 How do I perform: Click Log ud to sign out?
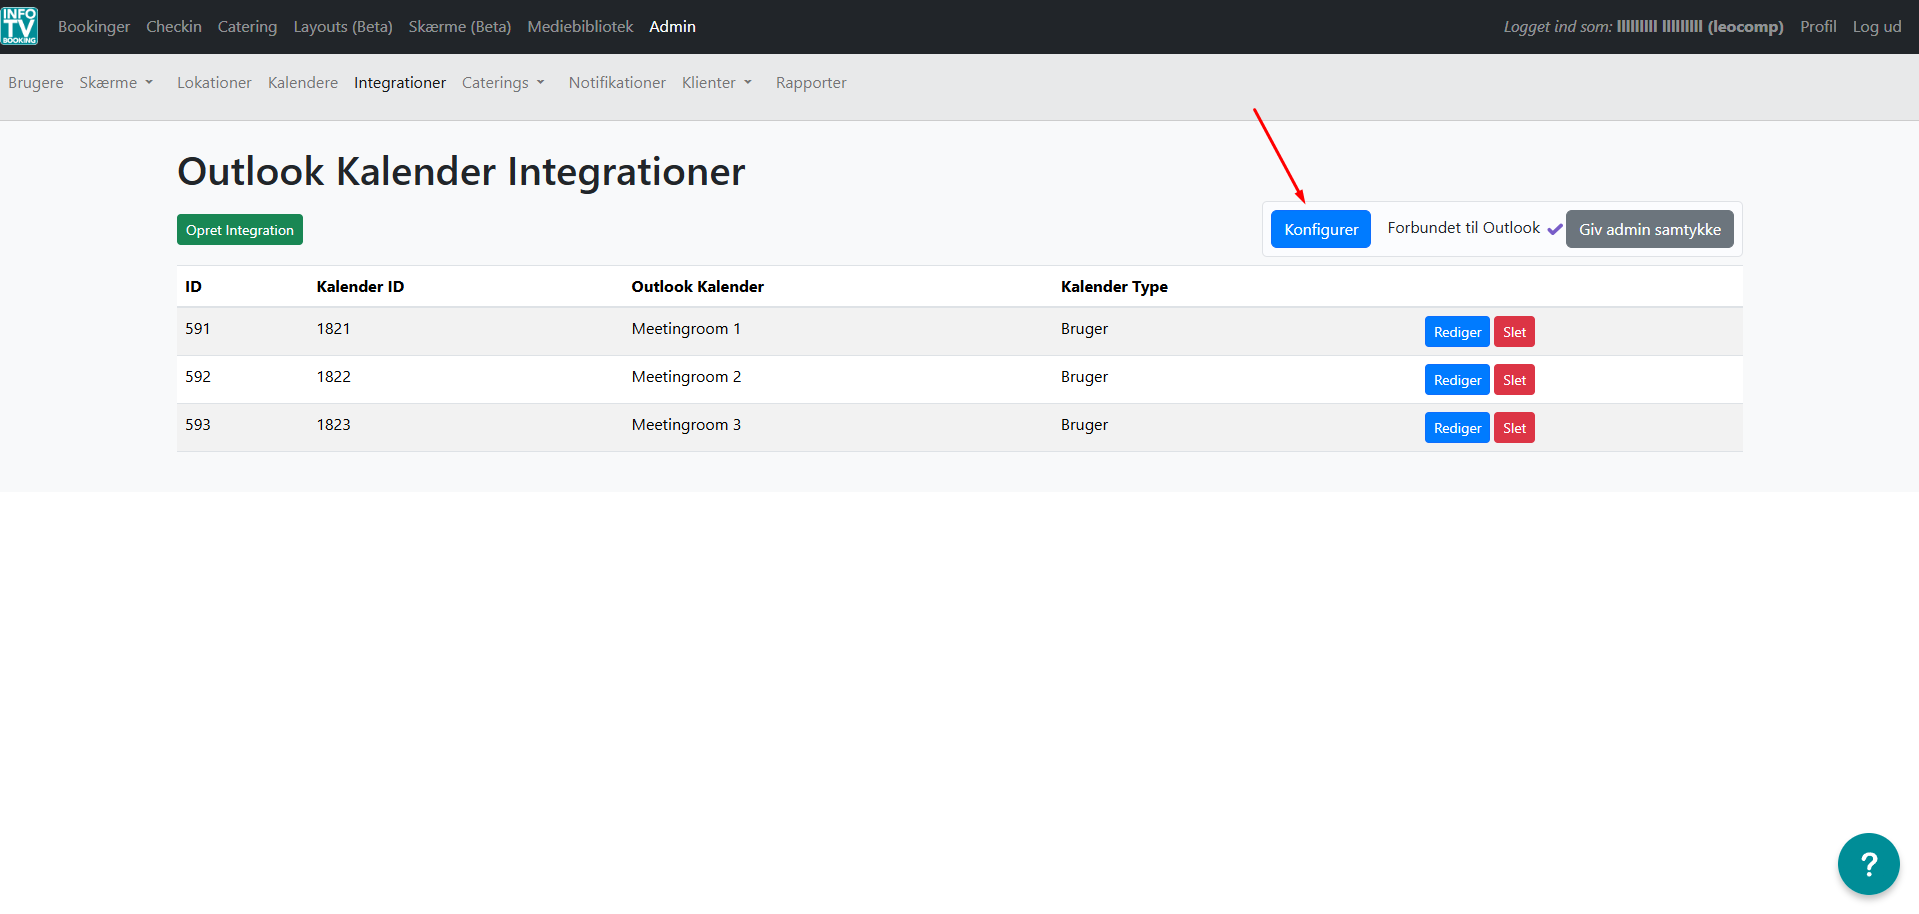[1877, 27]
